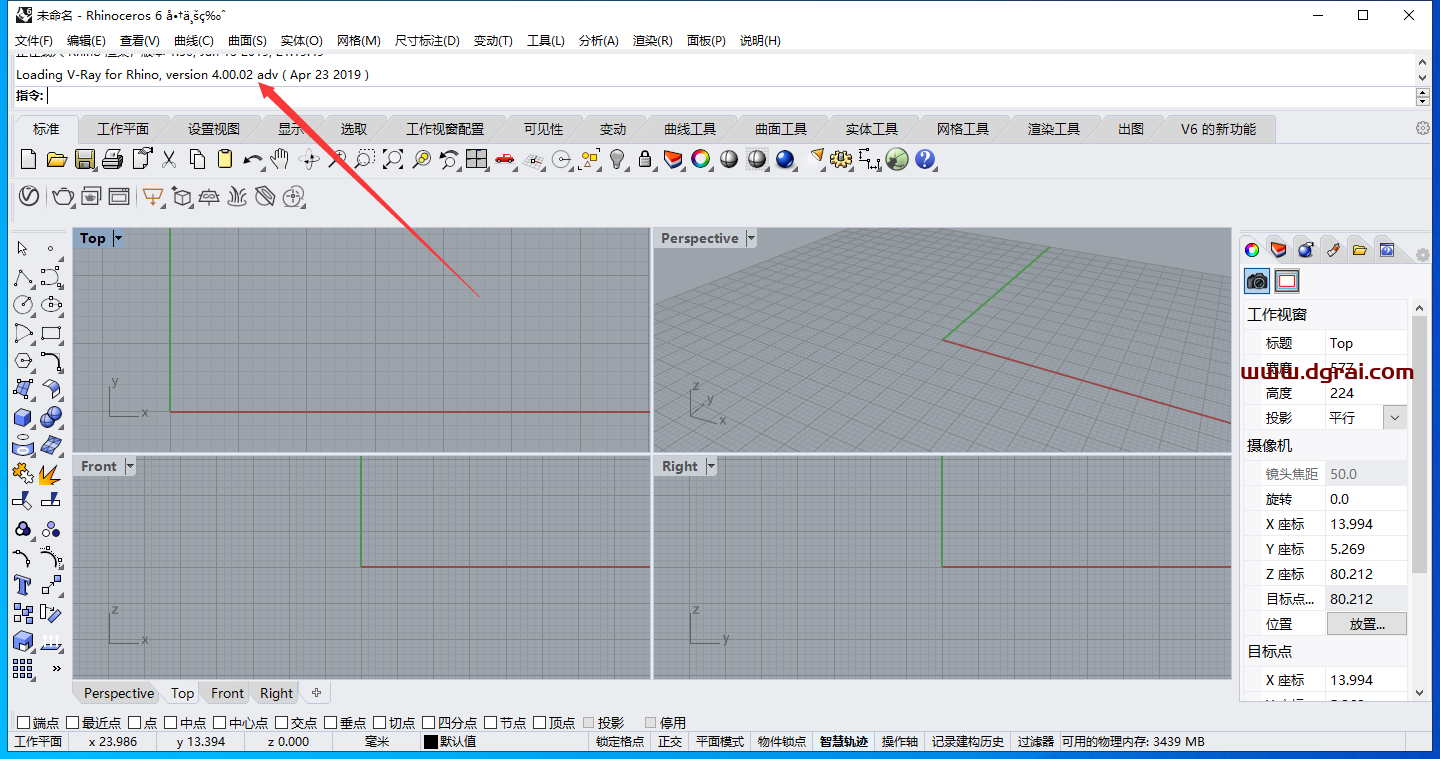Click the black 默认值 layer color swatch
Screen dimensions: 1440x759
click(x=431, y=742)
